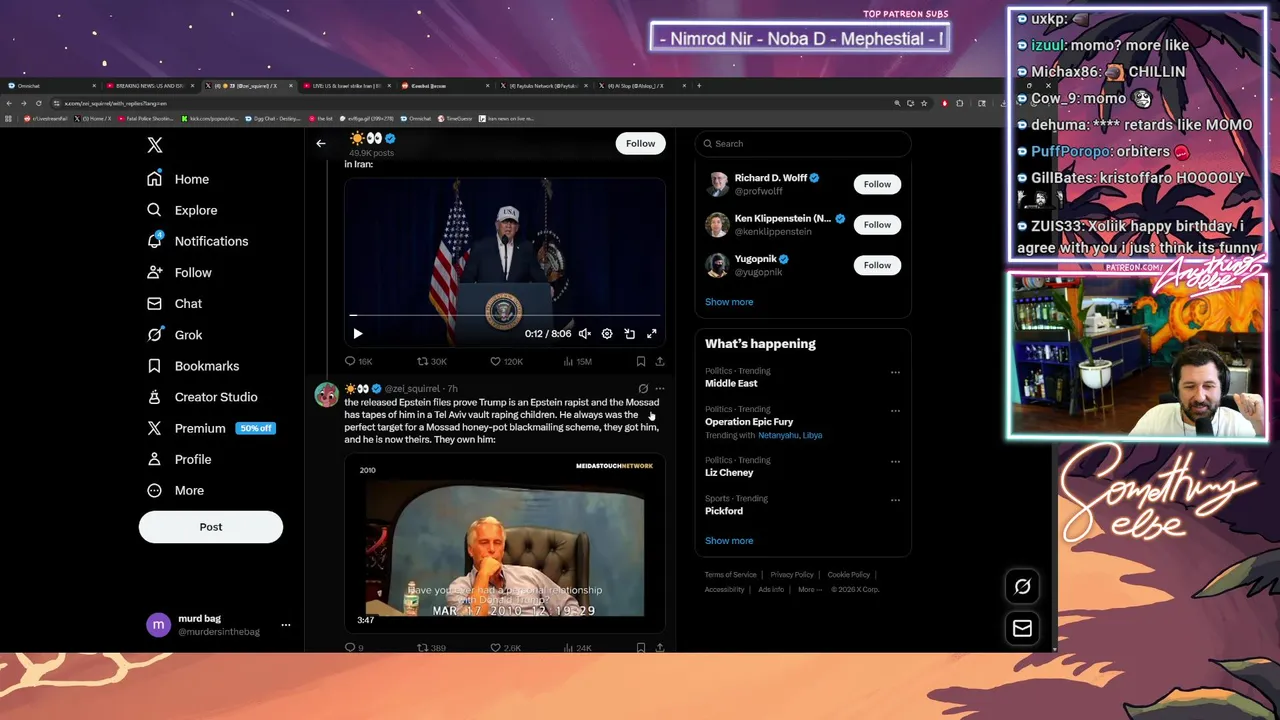The height and width of the screenshot is (720, 1280).
Task: Open Richard D. Wolff's profile name
Action: 771,178
